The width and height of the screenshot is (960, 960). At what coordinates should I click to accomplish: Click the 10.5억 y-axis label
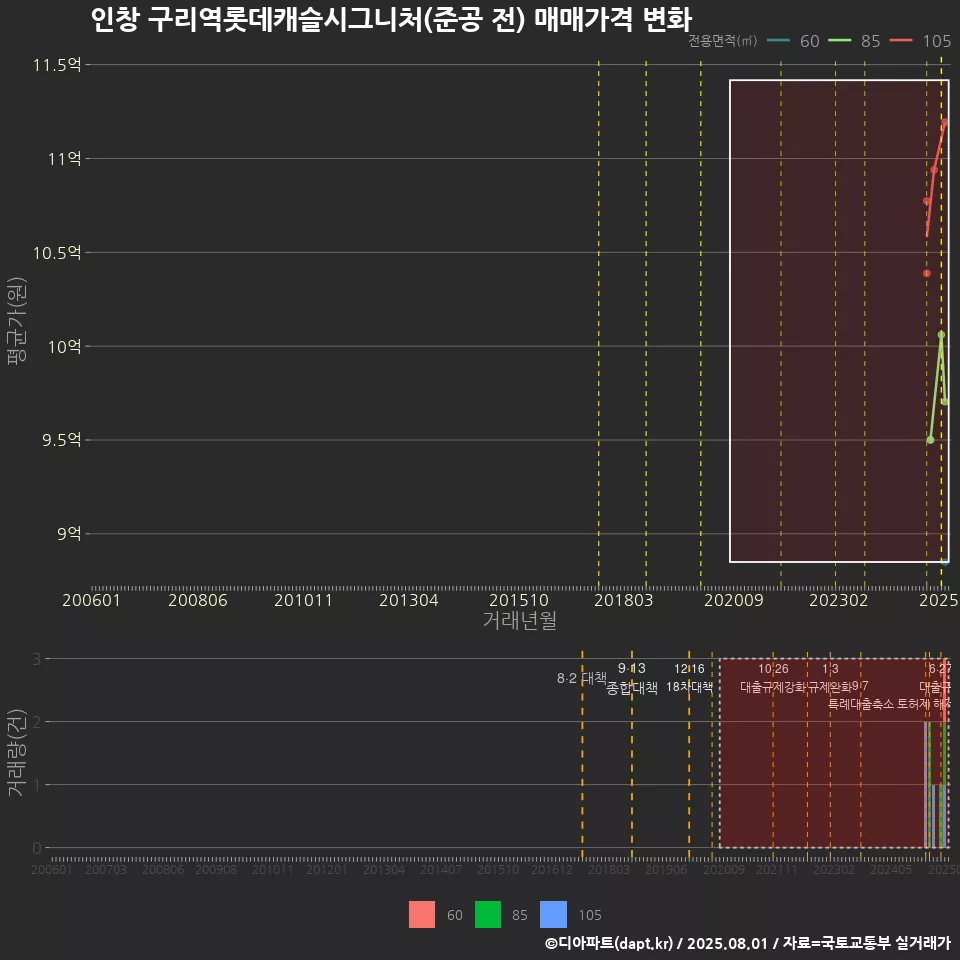(x=57, y=253)
